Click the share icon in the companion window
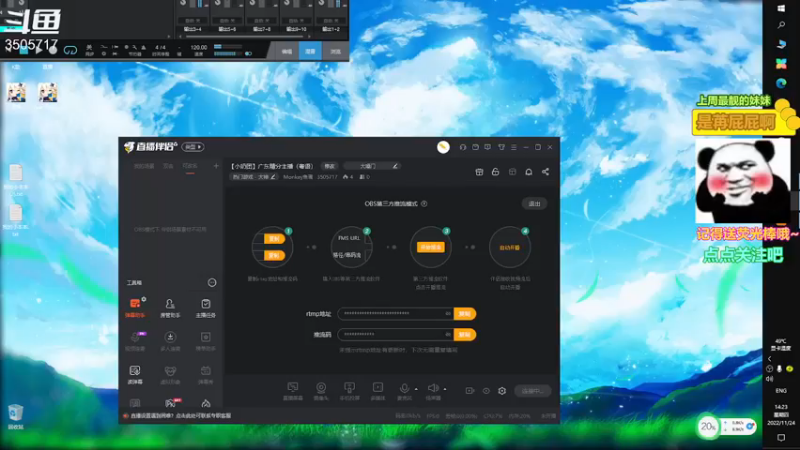Viewport: 800px width, 450px height. click(x=545, y=172)
